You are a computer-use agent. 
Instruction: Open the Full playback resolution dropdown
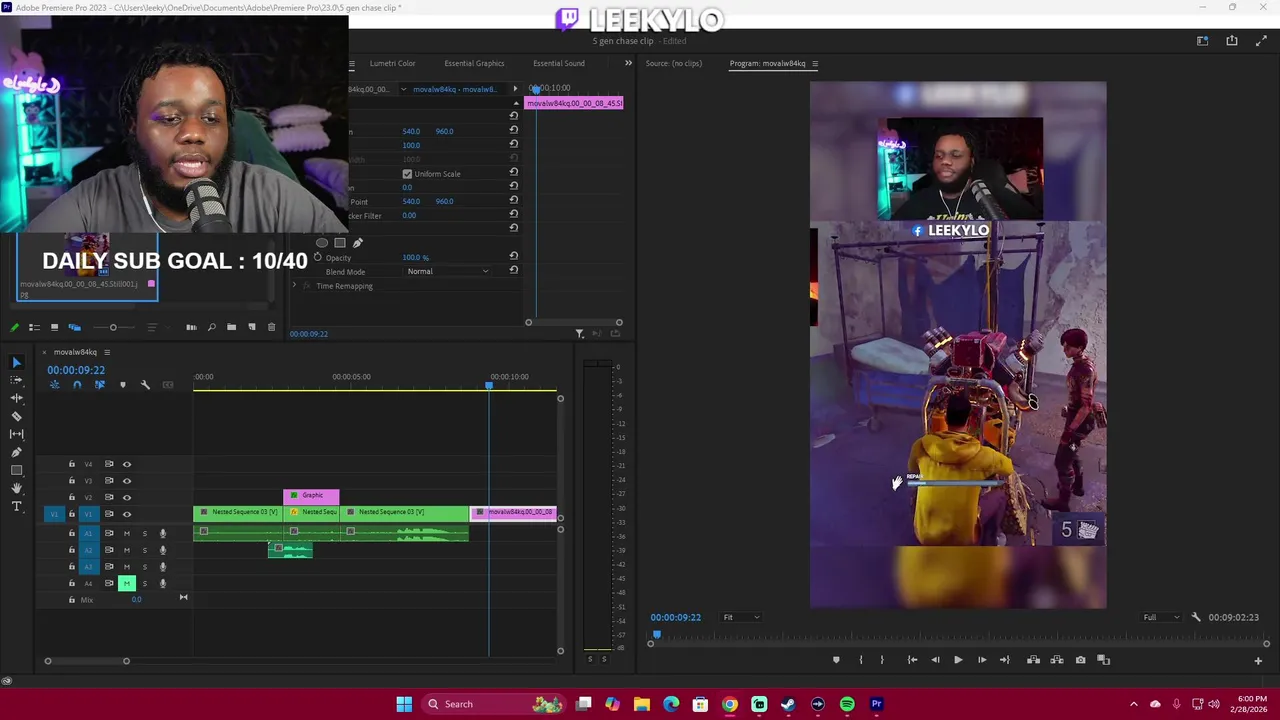point(1161,617)
